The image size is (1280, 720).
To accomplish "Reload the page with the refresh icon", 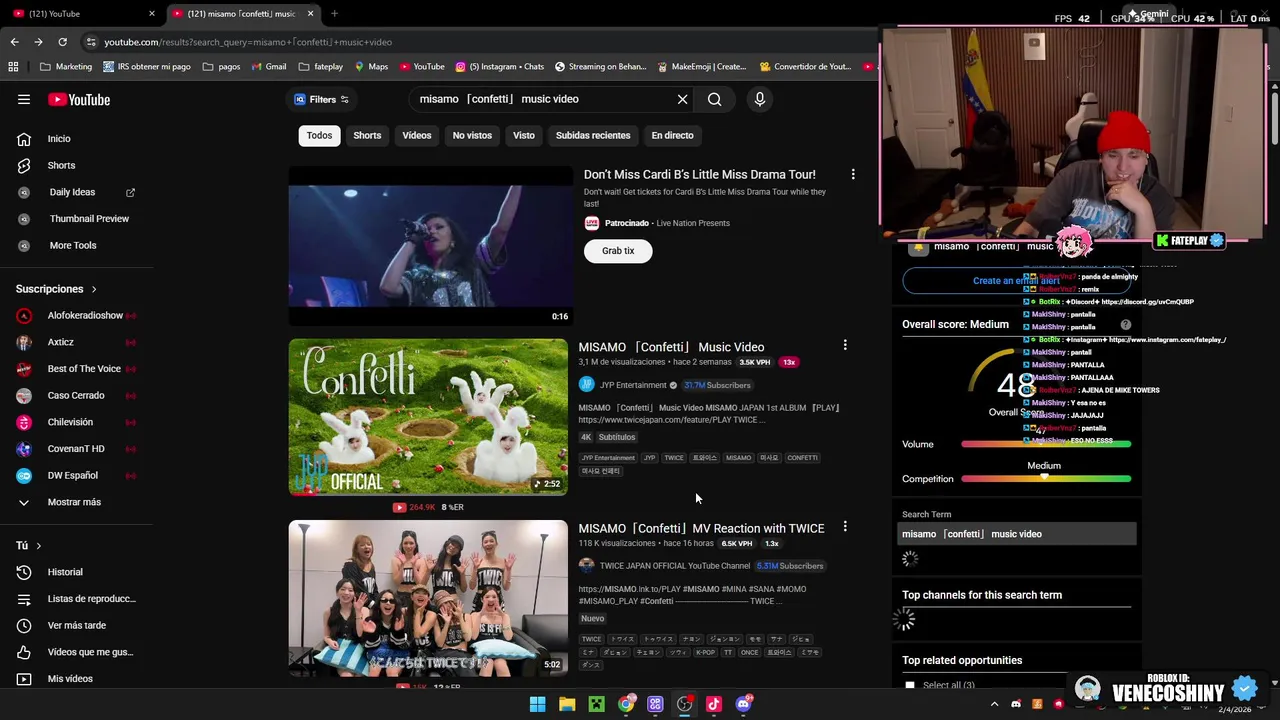I will pos(62,42).
